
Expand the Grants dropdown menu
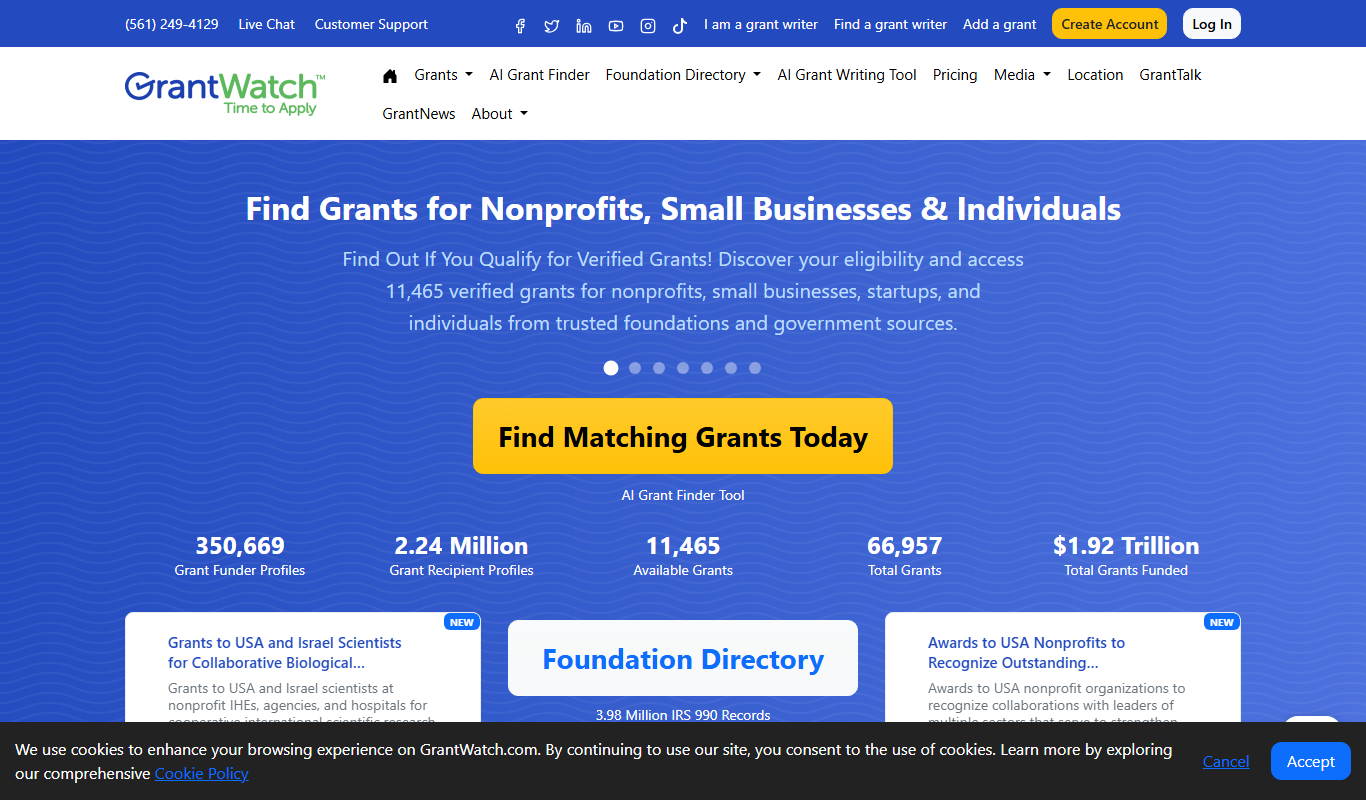point(443,75)
